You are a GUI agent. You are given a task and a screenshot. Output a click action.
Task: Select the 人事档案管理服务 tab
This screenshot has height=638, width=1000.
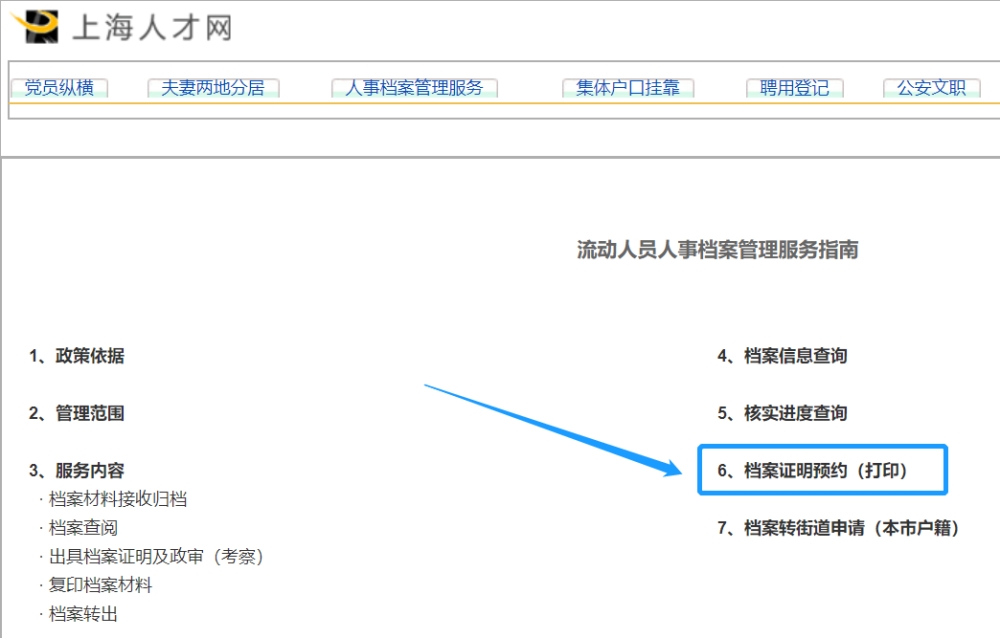coord(414,88)
